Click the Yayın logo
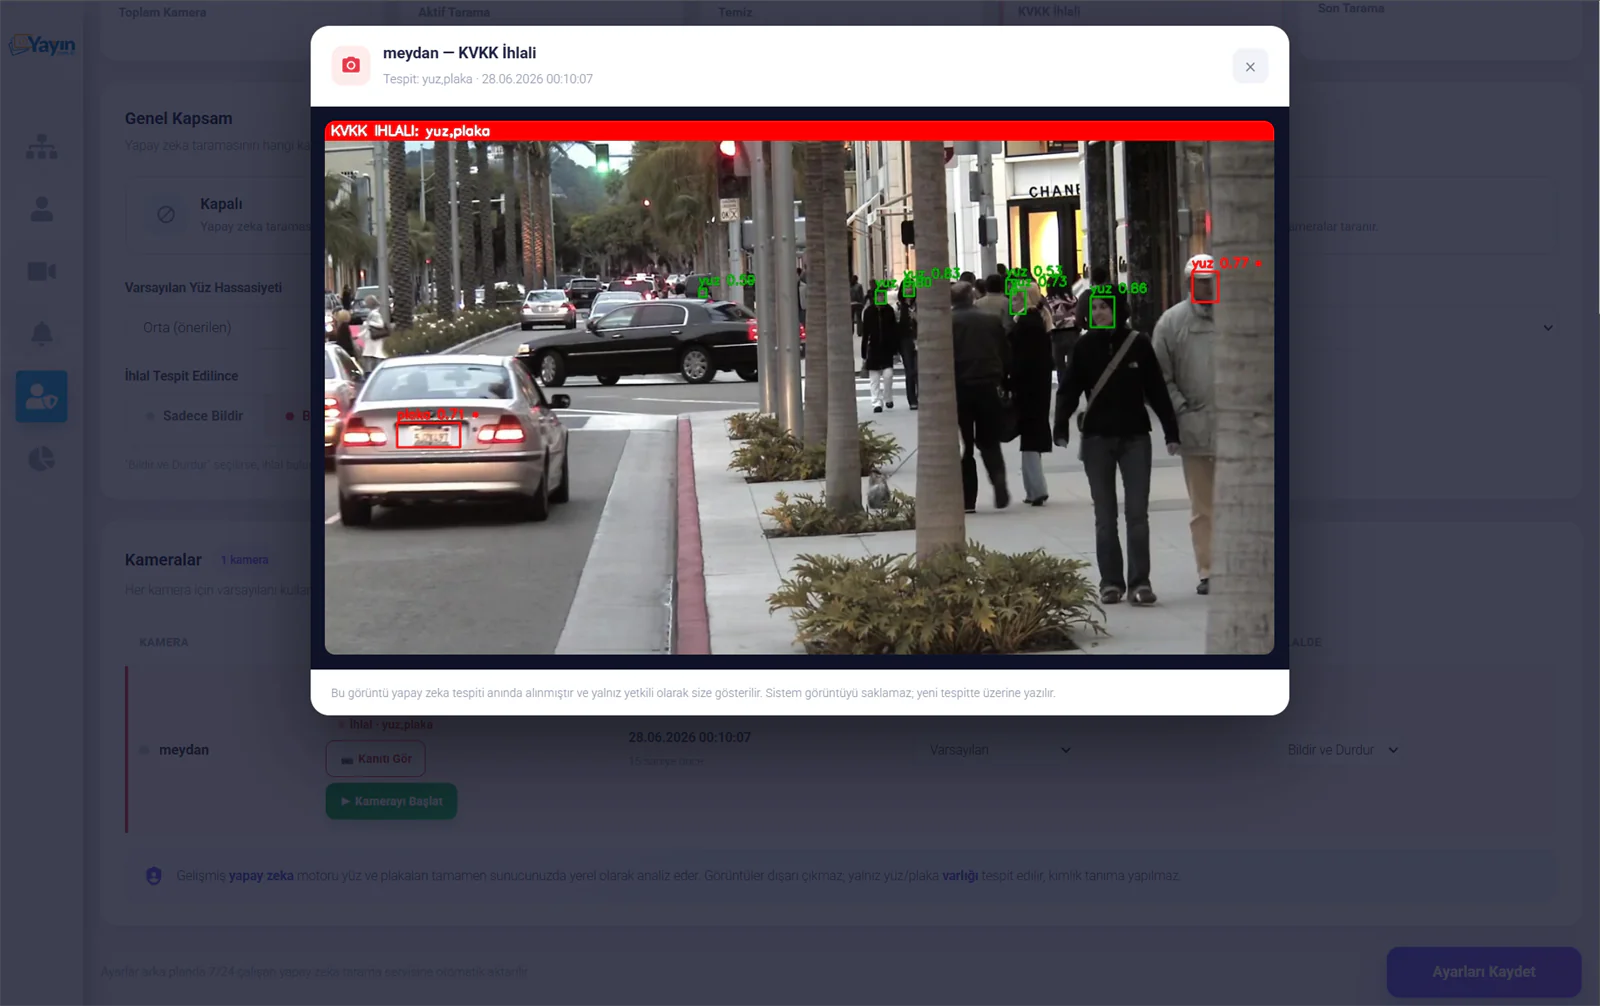The height and width of the screenshot is (1006, 1600). tap(42, 45)
